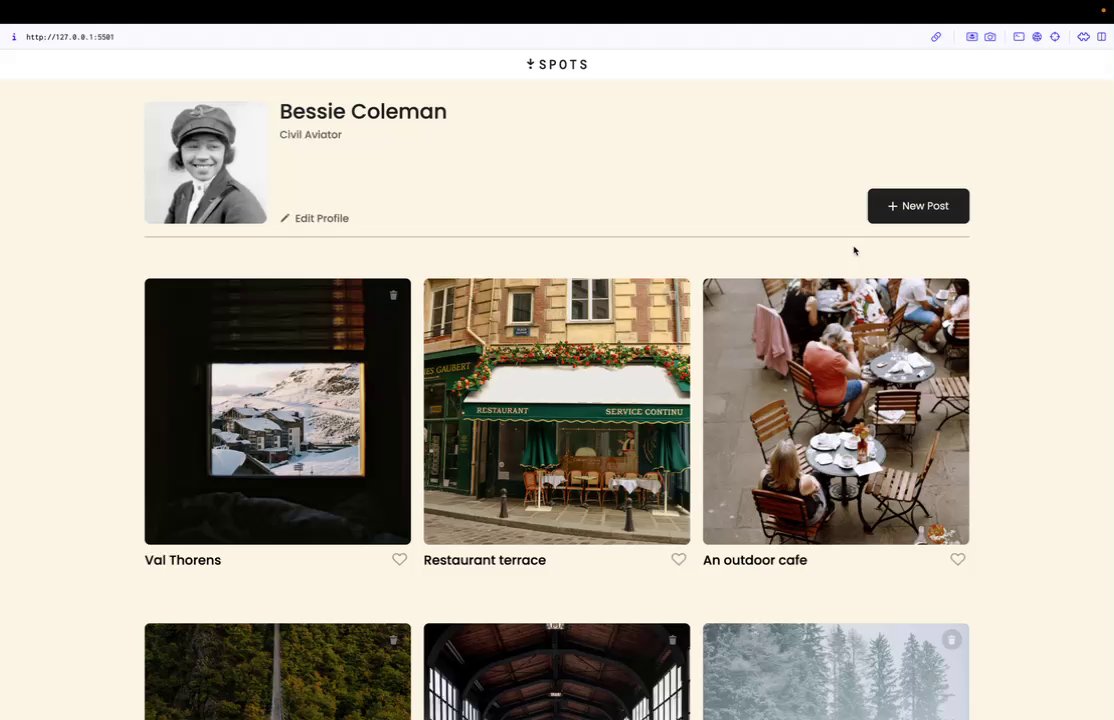
Task: Click the Restaurant terrace card title
Action: [x=485, y=560]
